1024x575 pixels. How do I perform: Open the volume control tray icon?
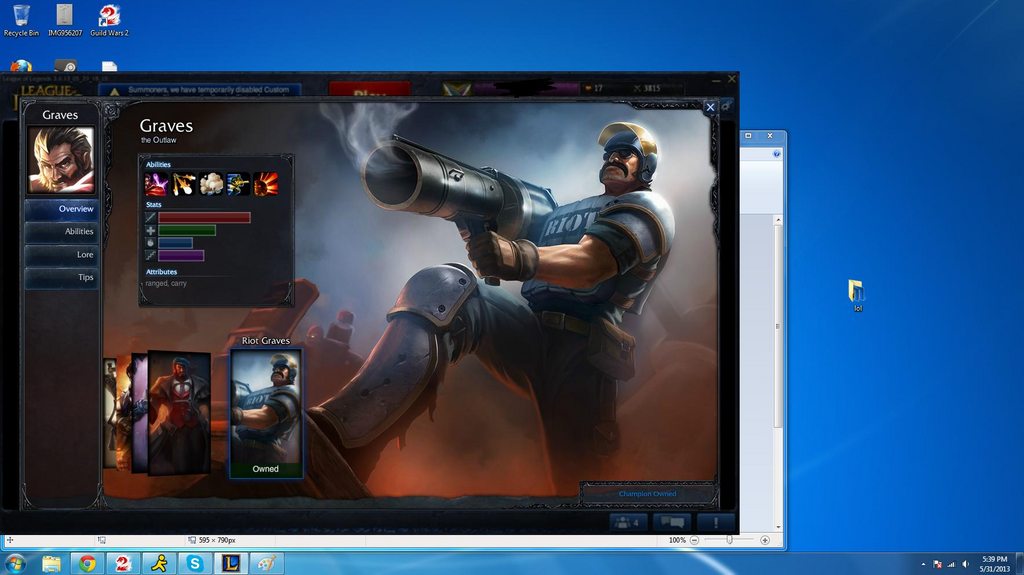(965, 564)
